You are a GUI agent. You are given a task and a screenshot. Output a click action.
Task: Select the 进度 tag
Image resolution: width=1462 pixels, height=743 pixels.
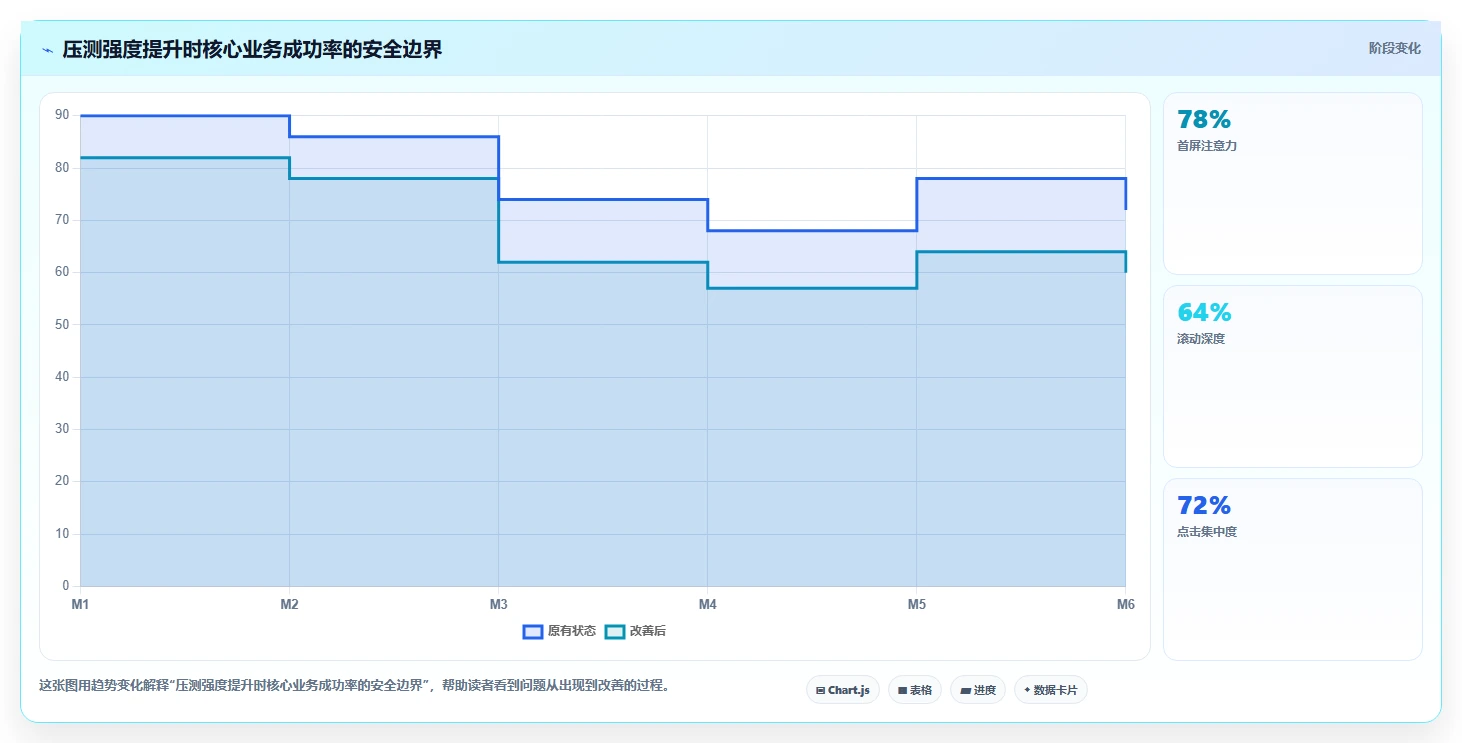point(978,690)
